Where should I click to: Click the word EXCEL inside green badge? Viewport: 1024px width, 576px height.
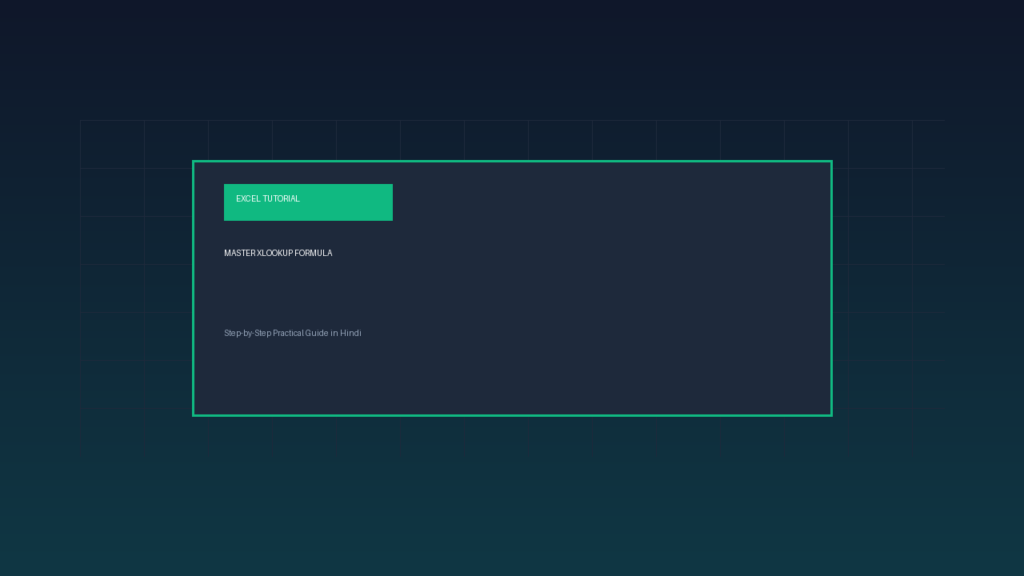248,199
